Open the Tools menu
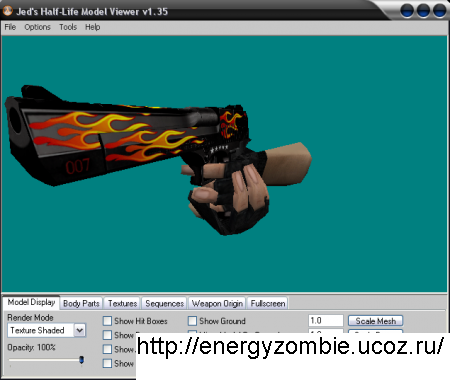 pos(68,27)
